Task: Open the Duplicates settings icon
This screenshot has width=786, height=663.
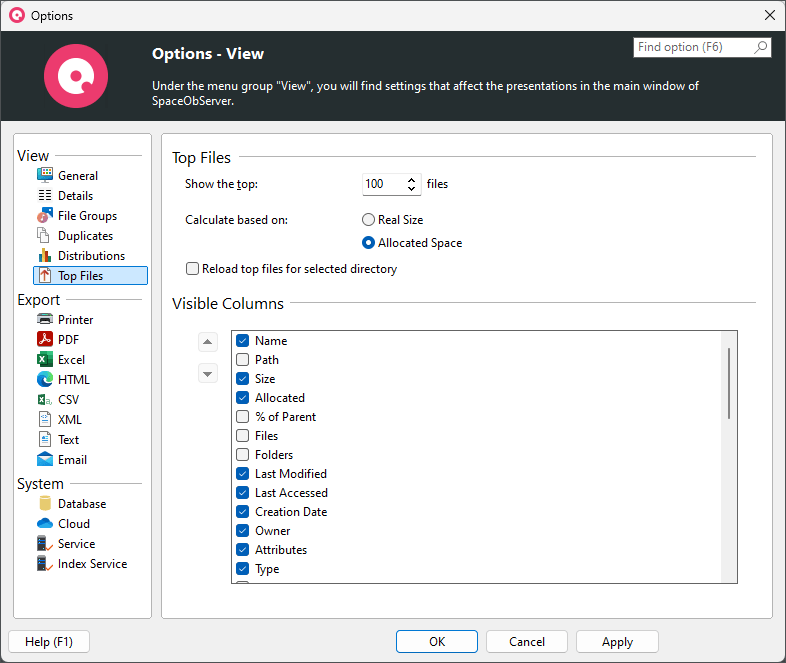Action: pos(44,236)
